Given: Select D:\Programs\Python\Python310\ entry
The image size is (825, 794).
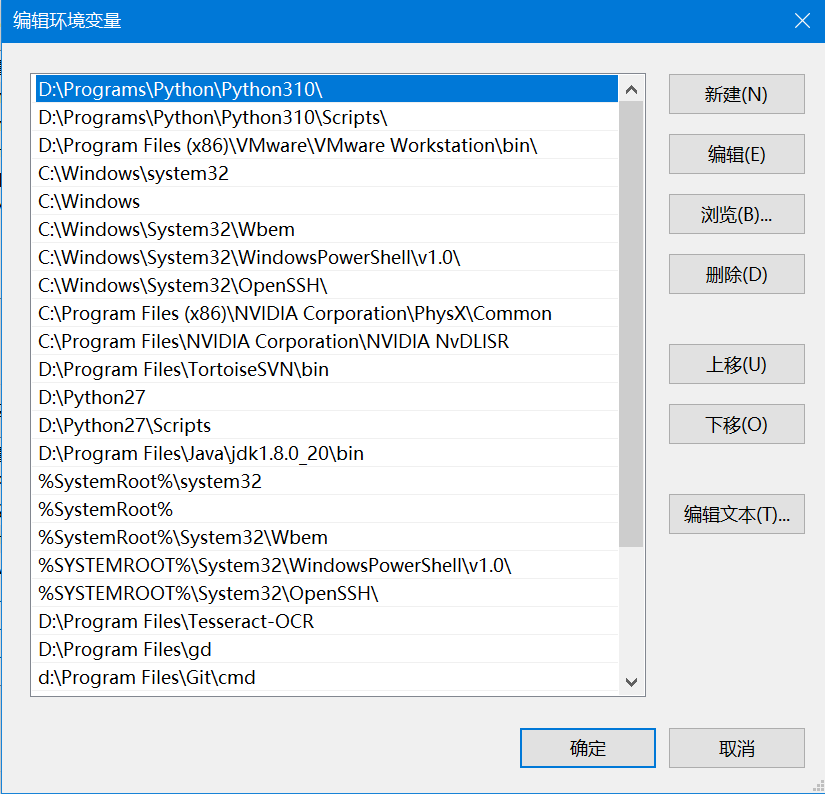Looking at the screenshot, I should click(327, 89).
